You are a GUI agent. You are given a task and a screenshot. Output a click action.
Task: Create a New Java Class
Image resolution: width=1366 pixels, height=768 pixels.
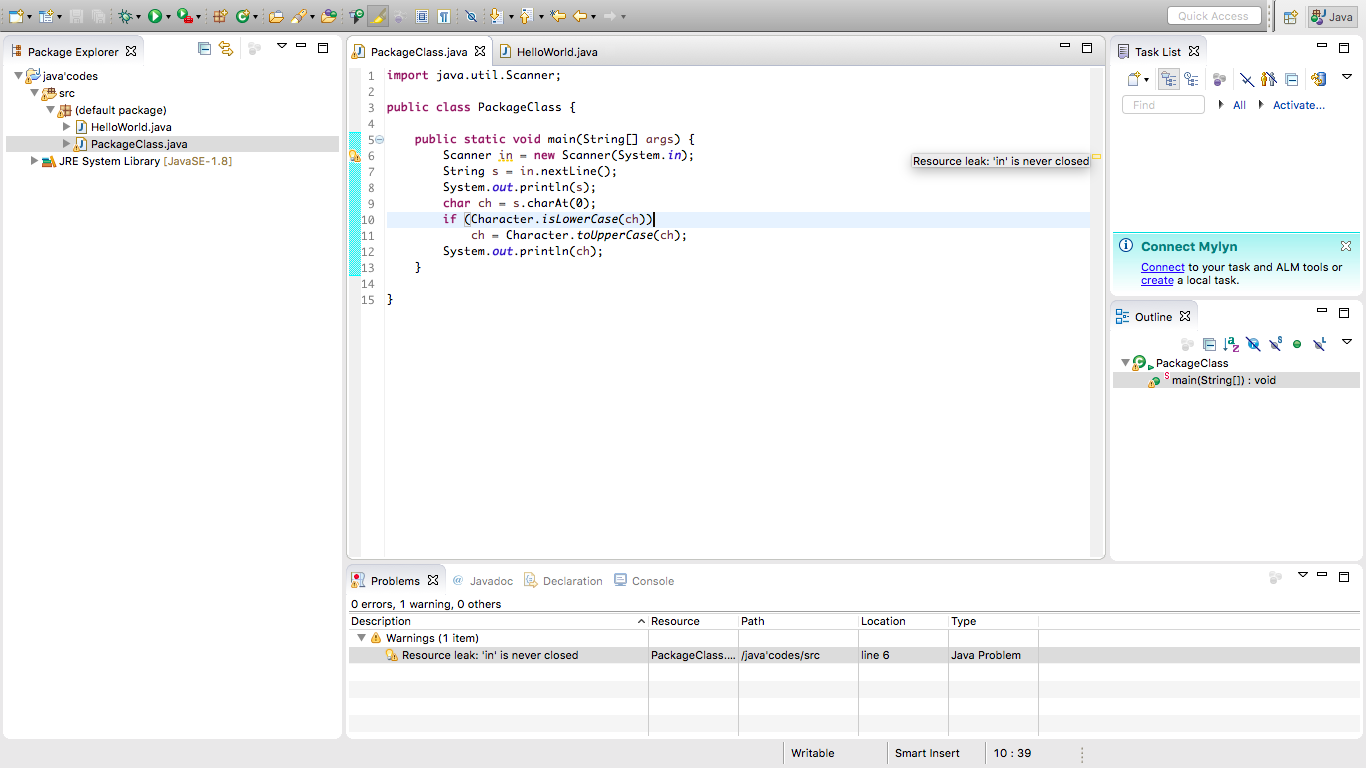(x=242, y=16)
